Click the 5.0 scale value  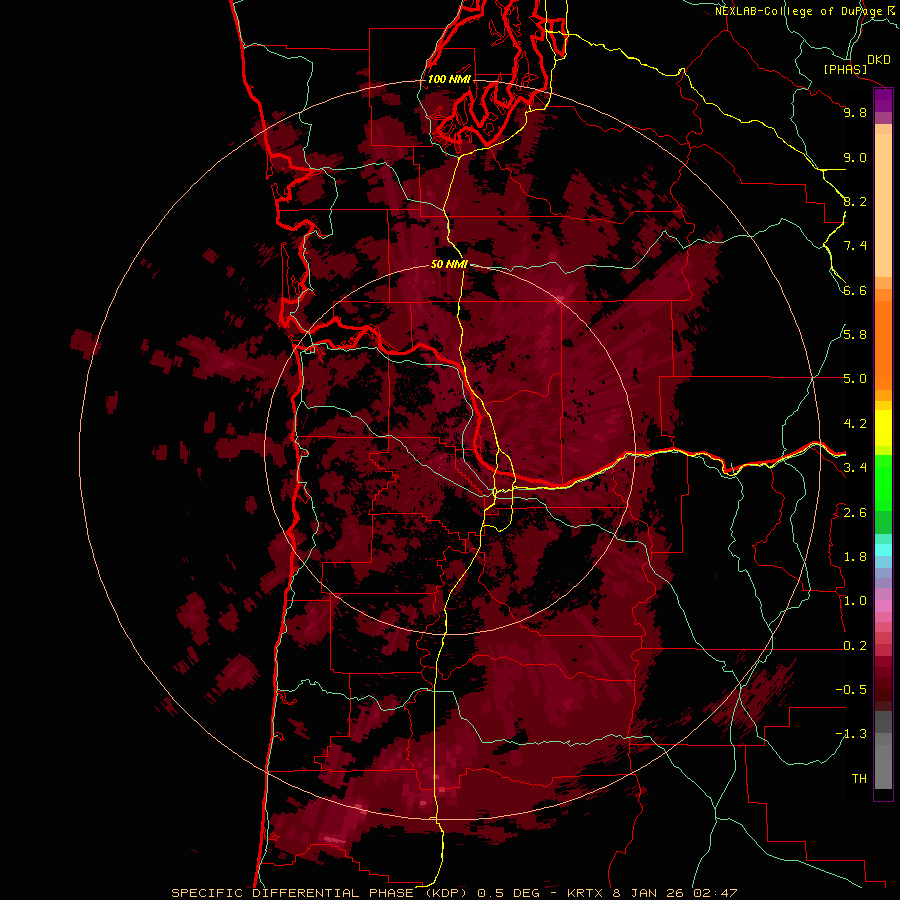click(x=855, y=379)
